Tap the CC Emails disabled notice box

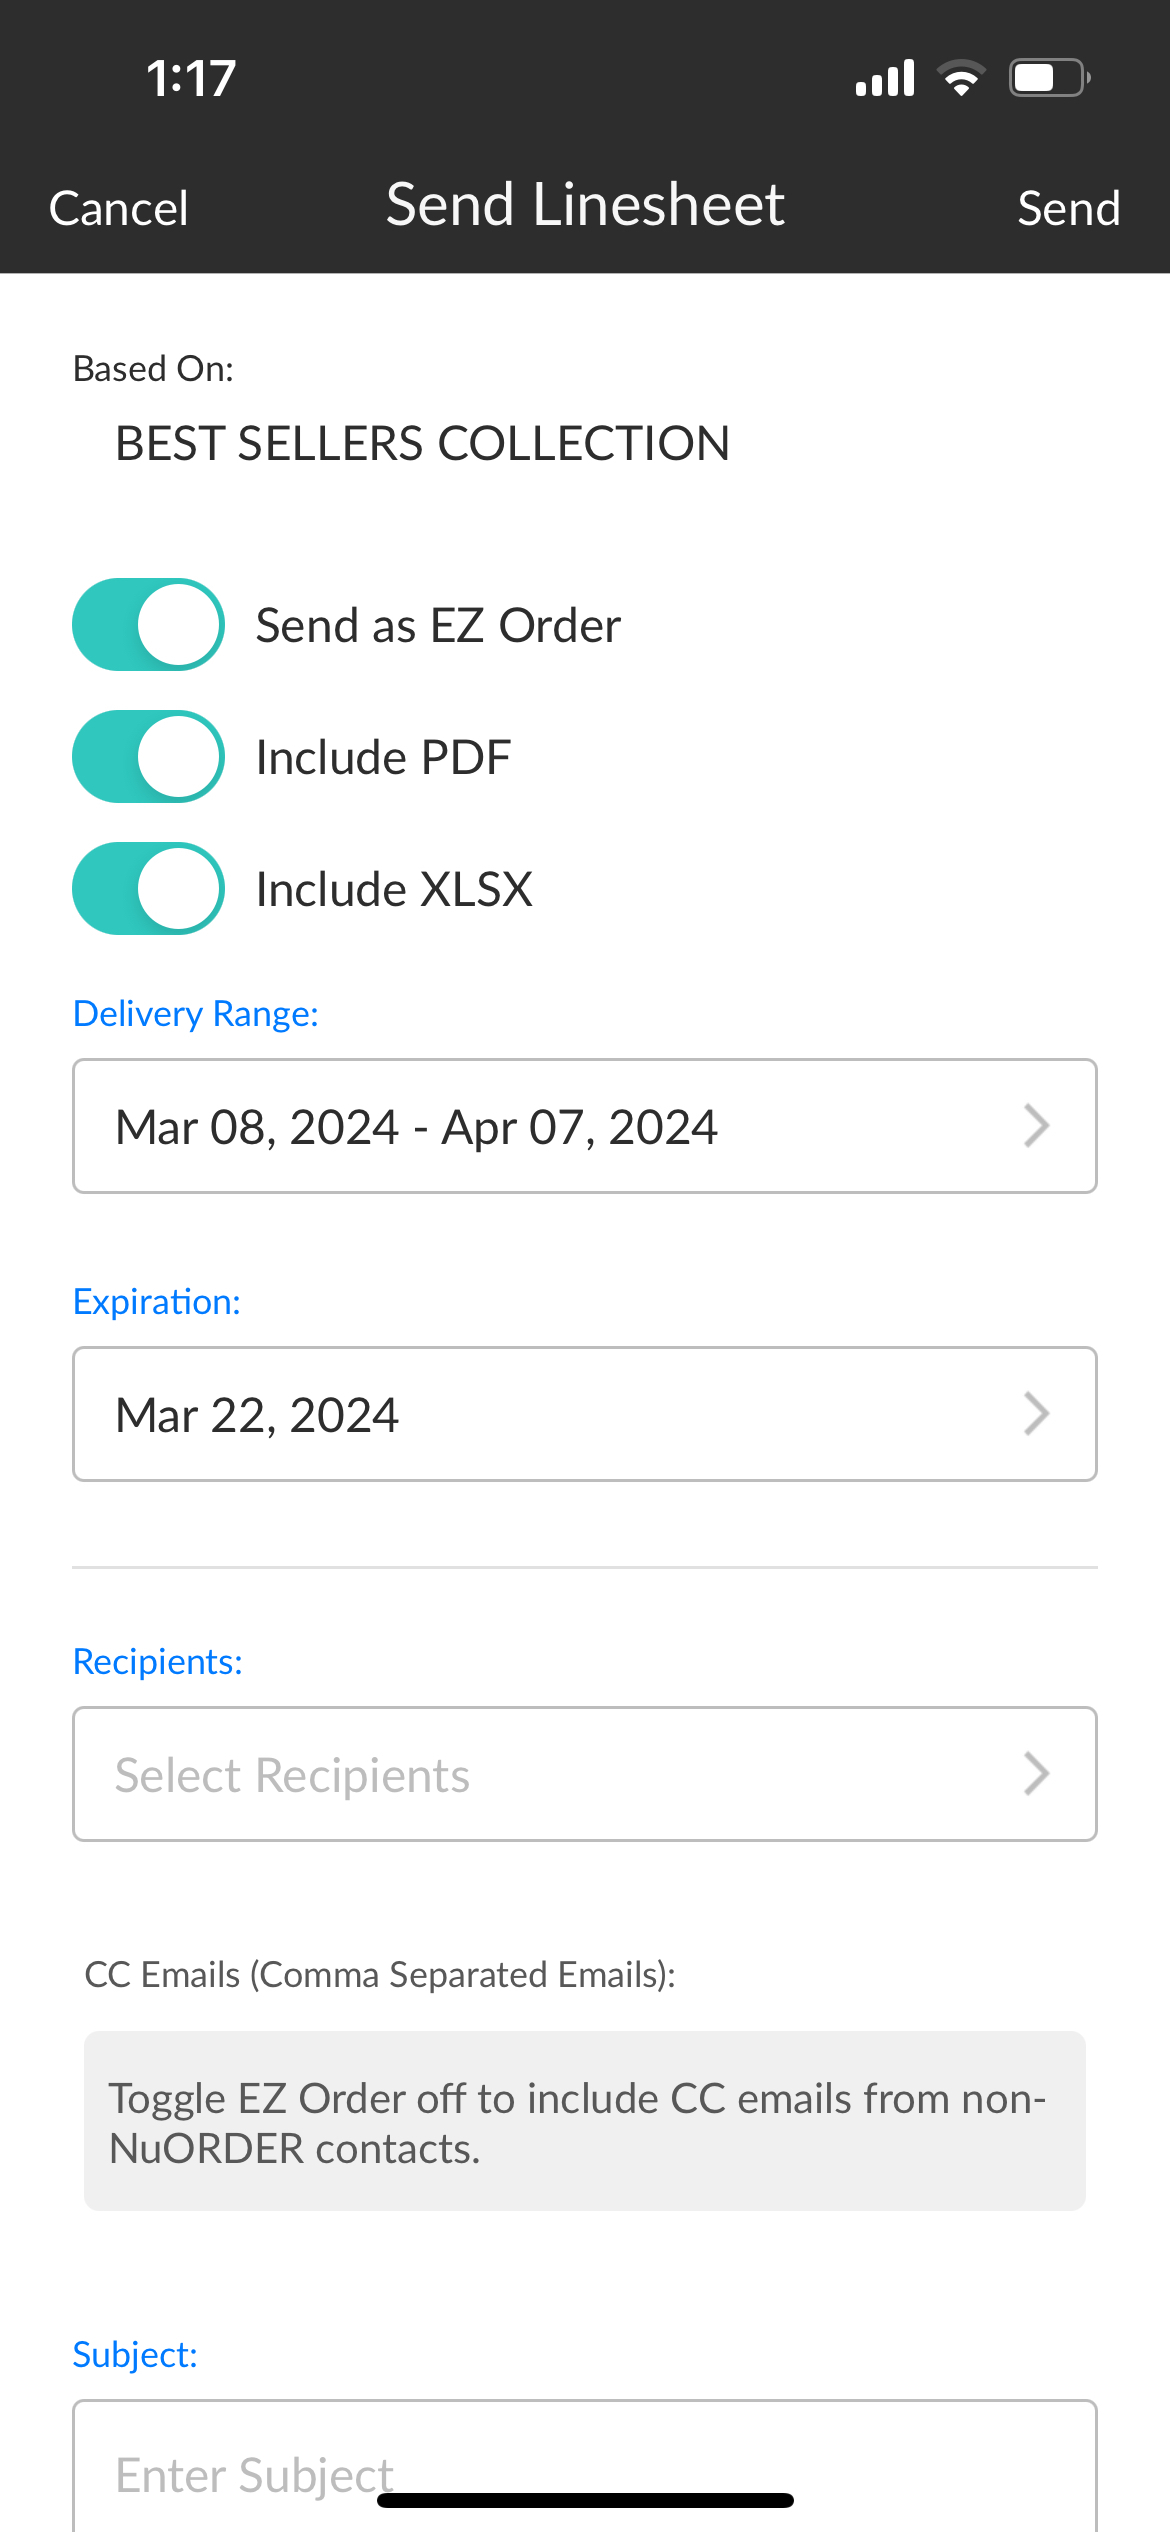[585, 2121]
